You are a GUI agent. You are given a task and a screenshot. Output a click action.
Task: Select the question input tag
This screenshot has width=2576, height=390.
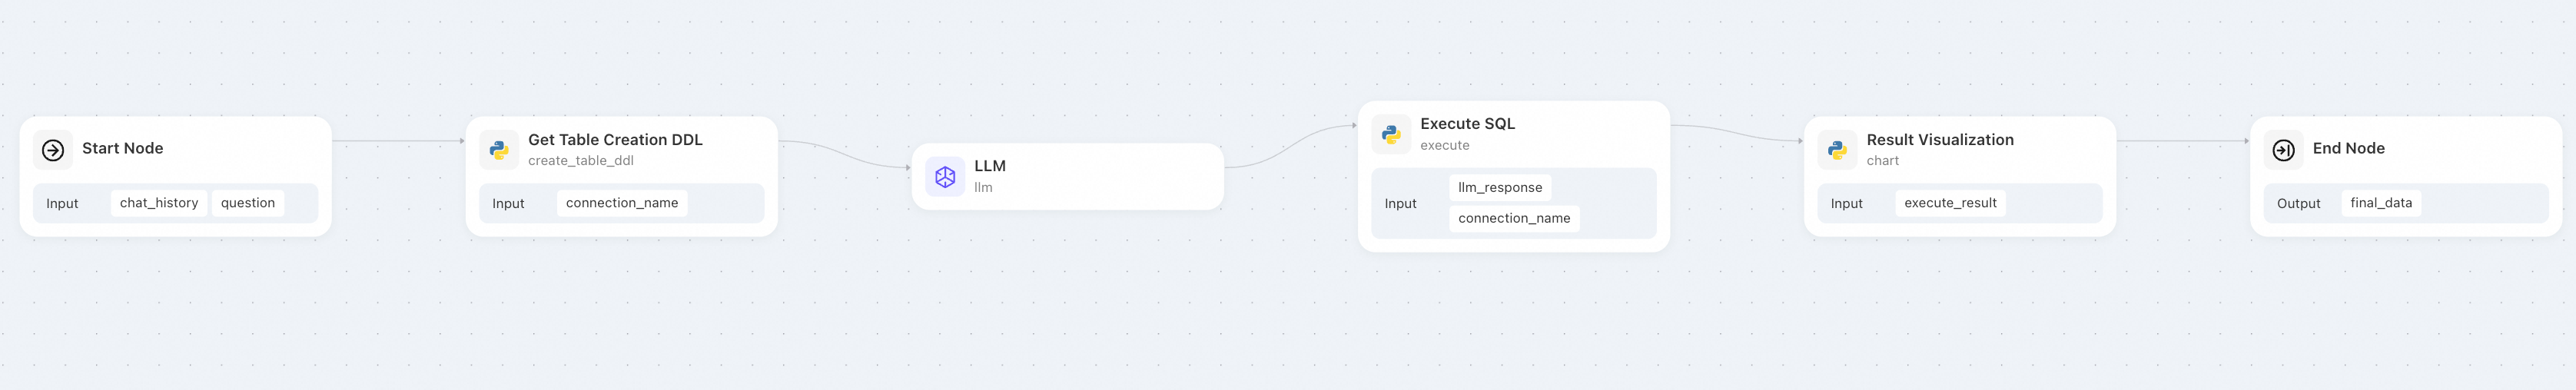[248, 203]
